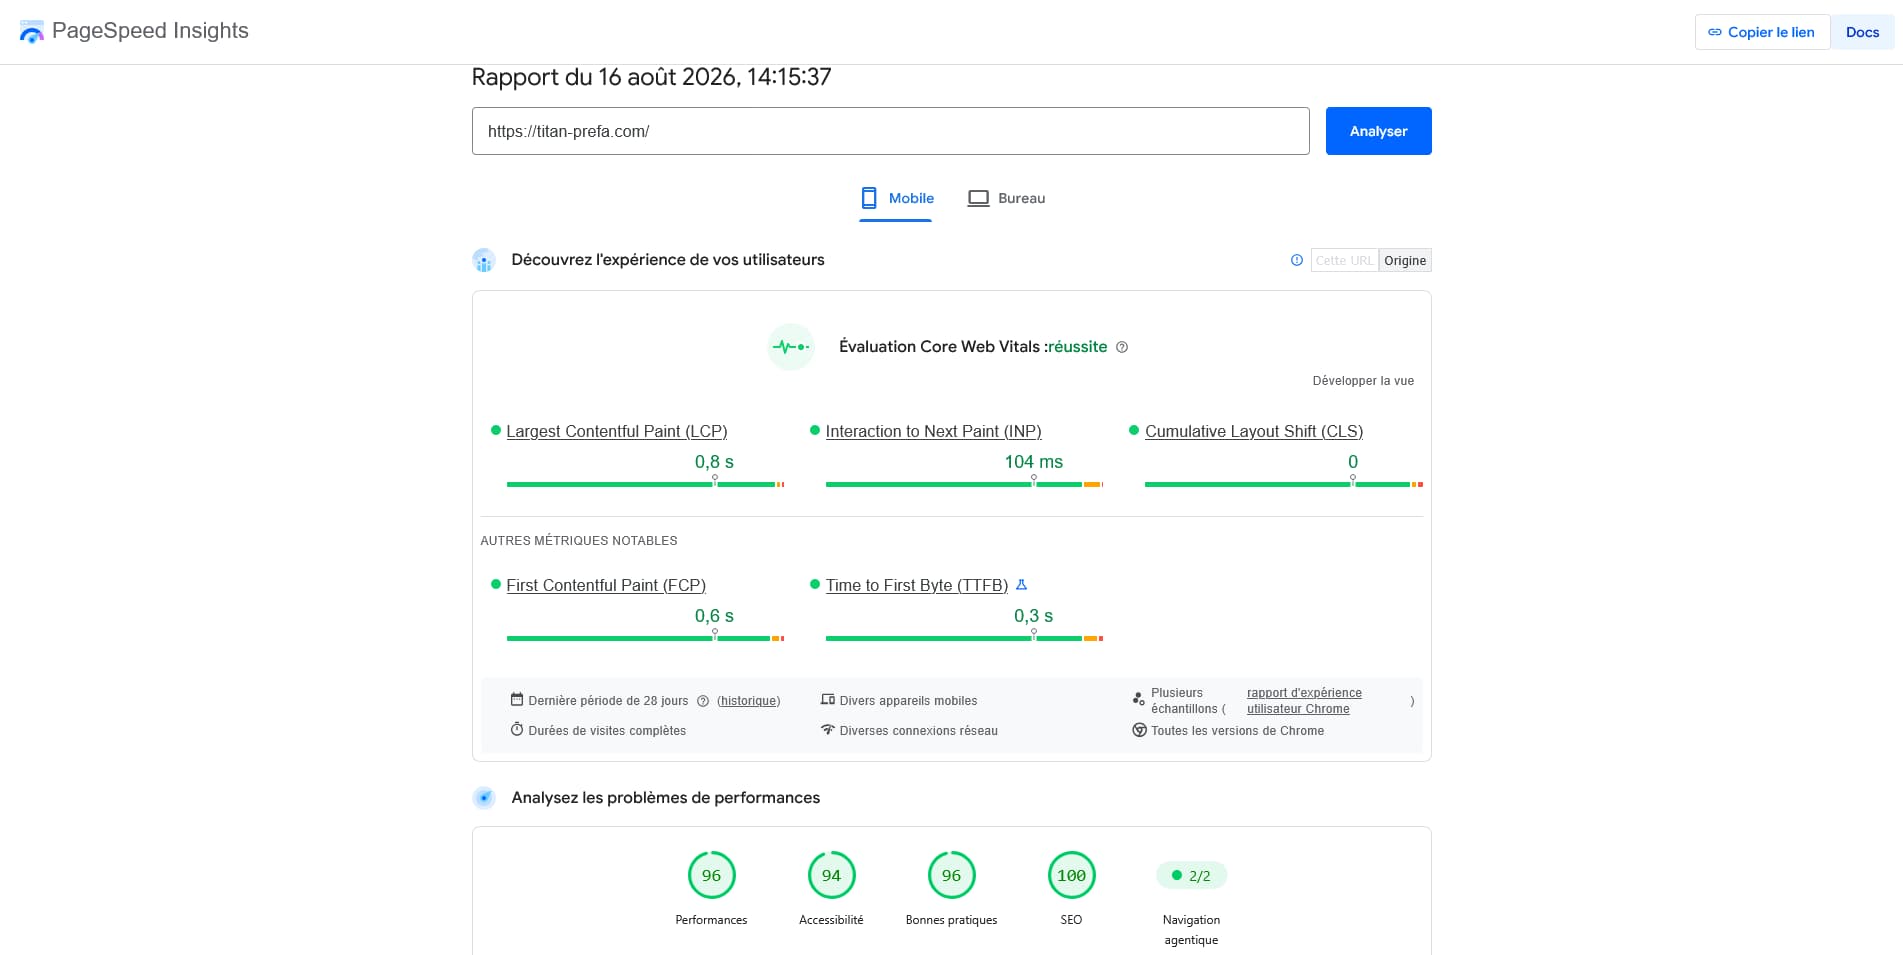Click the TTFB value 0,3 s

pos(1033,616)
